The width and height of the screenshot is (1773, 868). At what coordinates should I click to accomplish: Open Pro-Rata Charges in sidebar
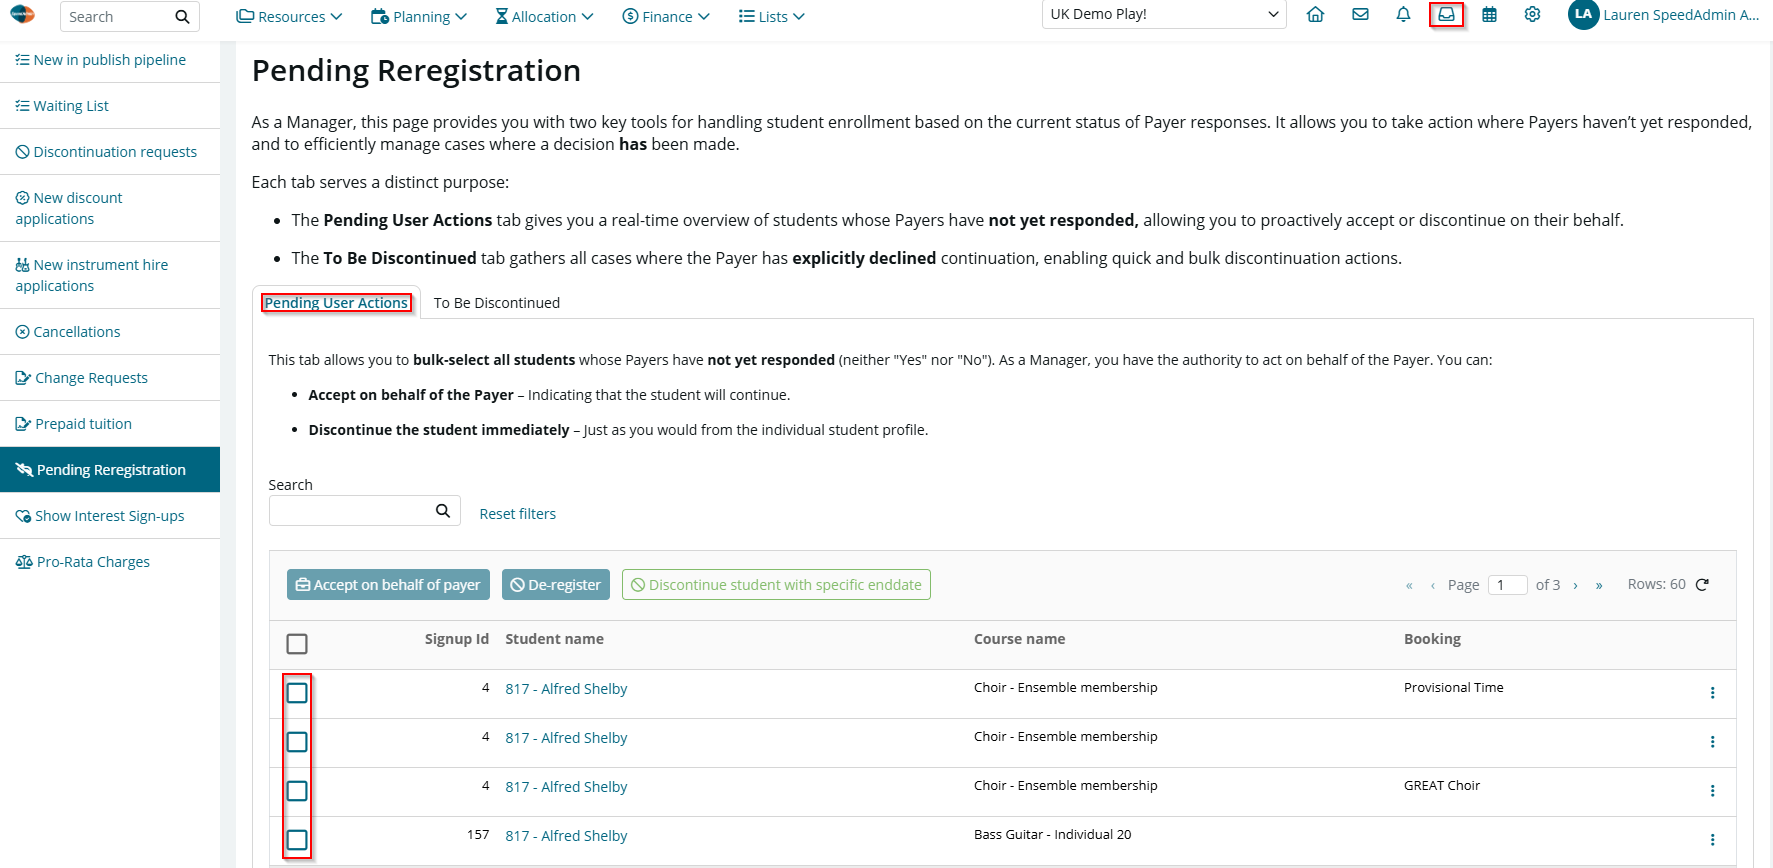pos(110,562)
